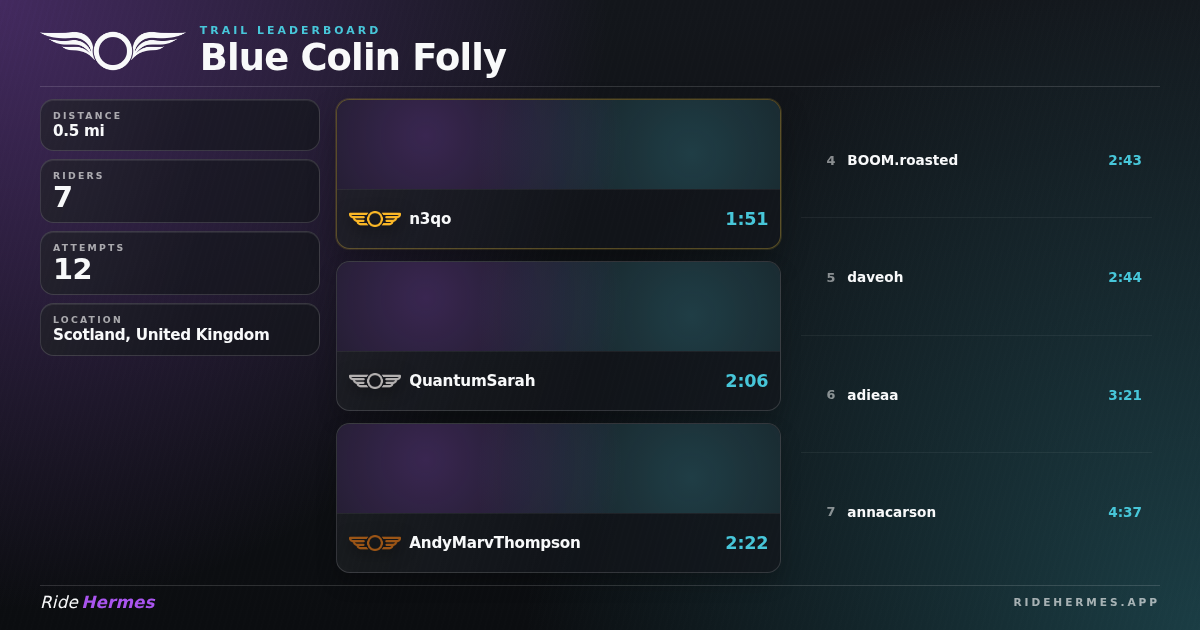Click the Location Scotland, United Kingdom card
The width and height of the screenshot is (1200, 630).
click(x=180, y=329)
